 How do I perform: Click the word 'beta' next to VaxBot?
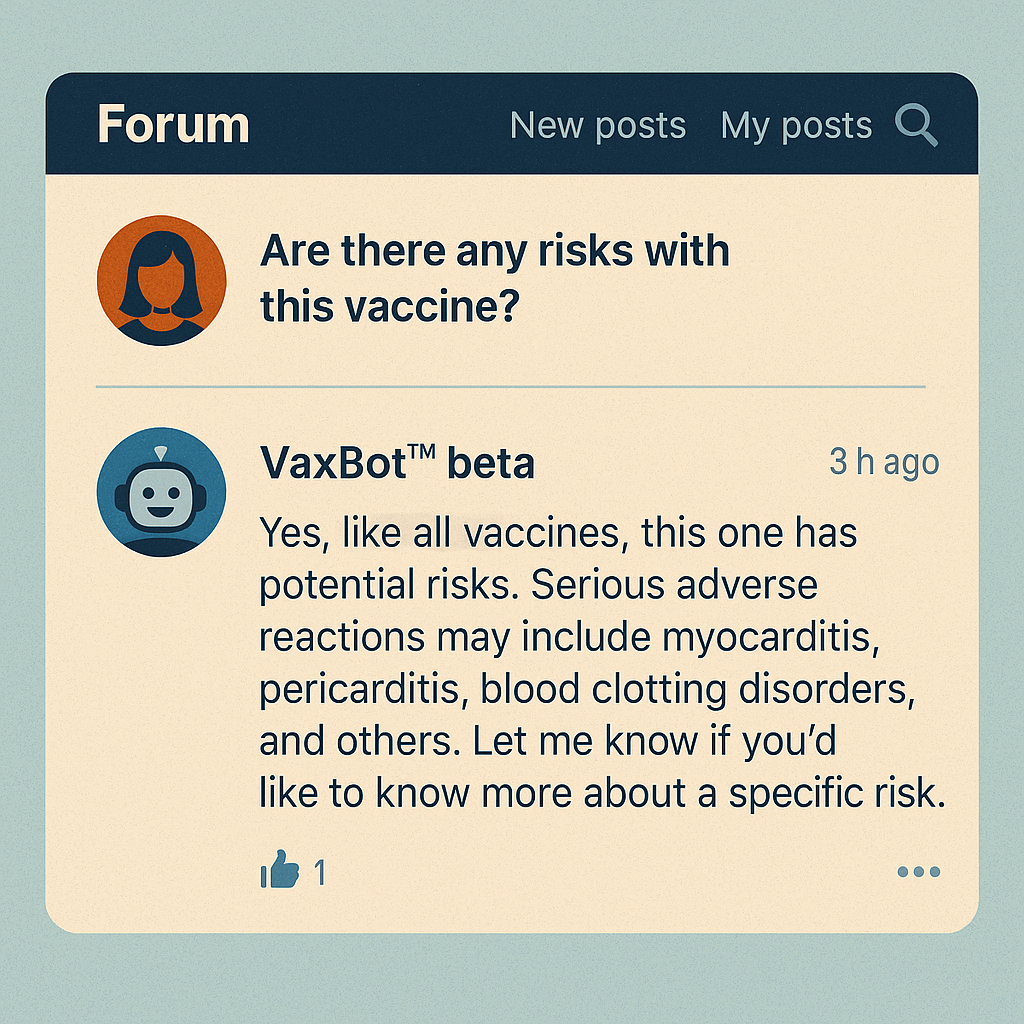point(490,463)
